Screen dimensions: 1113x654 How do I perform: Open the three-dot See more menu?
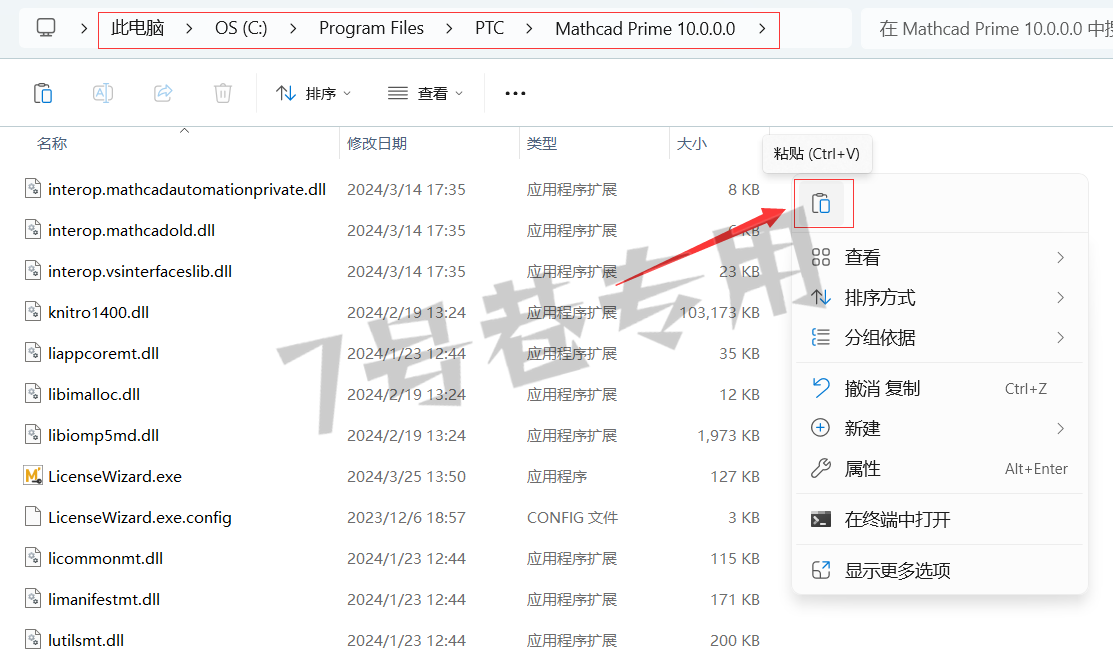pyautogui.click(x=515, y=93)
